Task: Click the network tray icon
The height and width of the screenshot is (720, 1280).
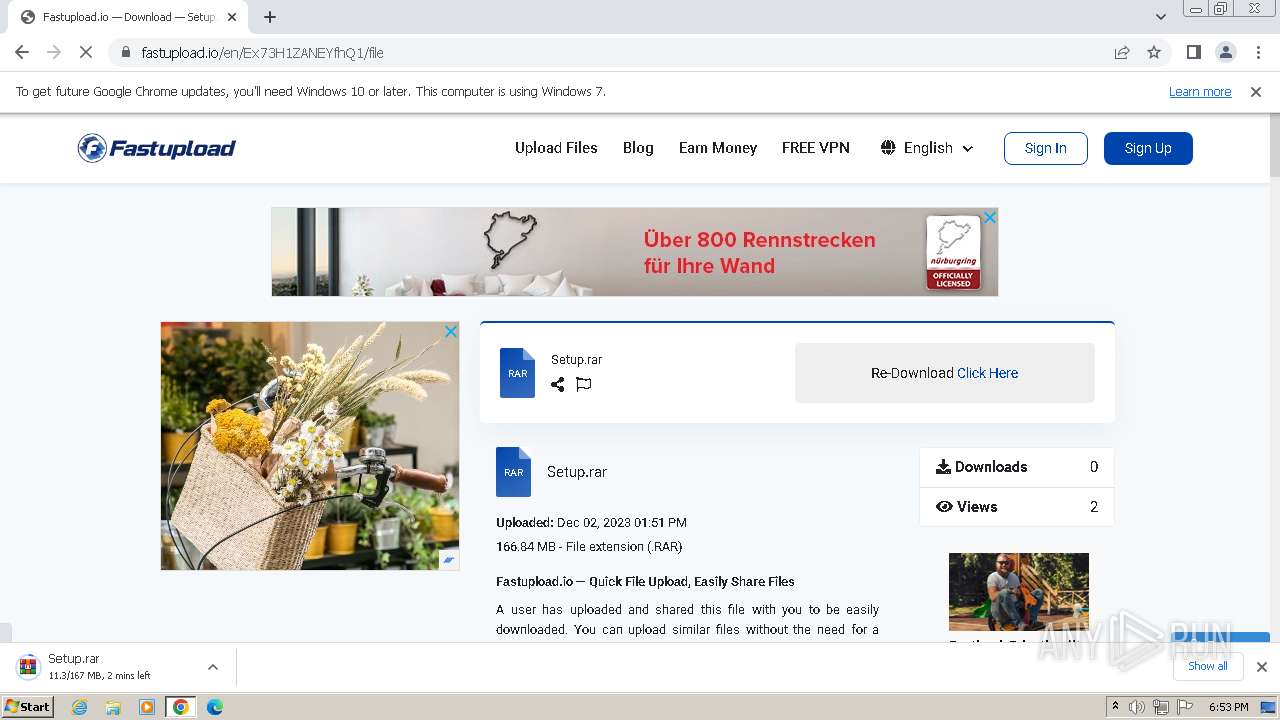Action: [x=1161, y=707]
